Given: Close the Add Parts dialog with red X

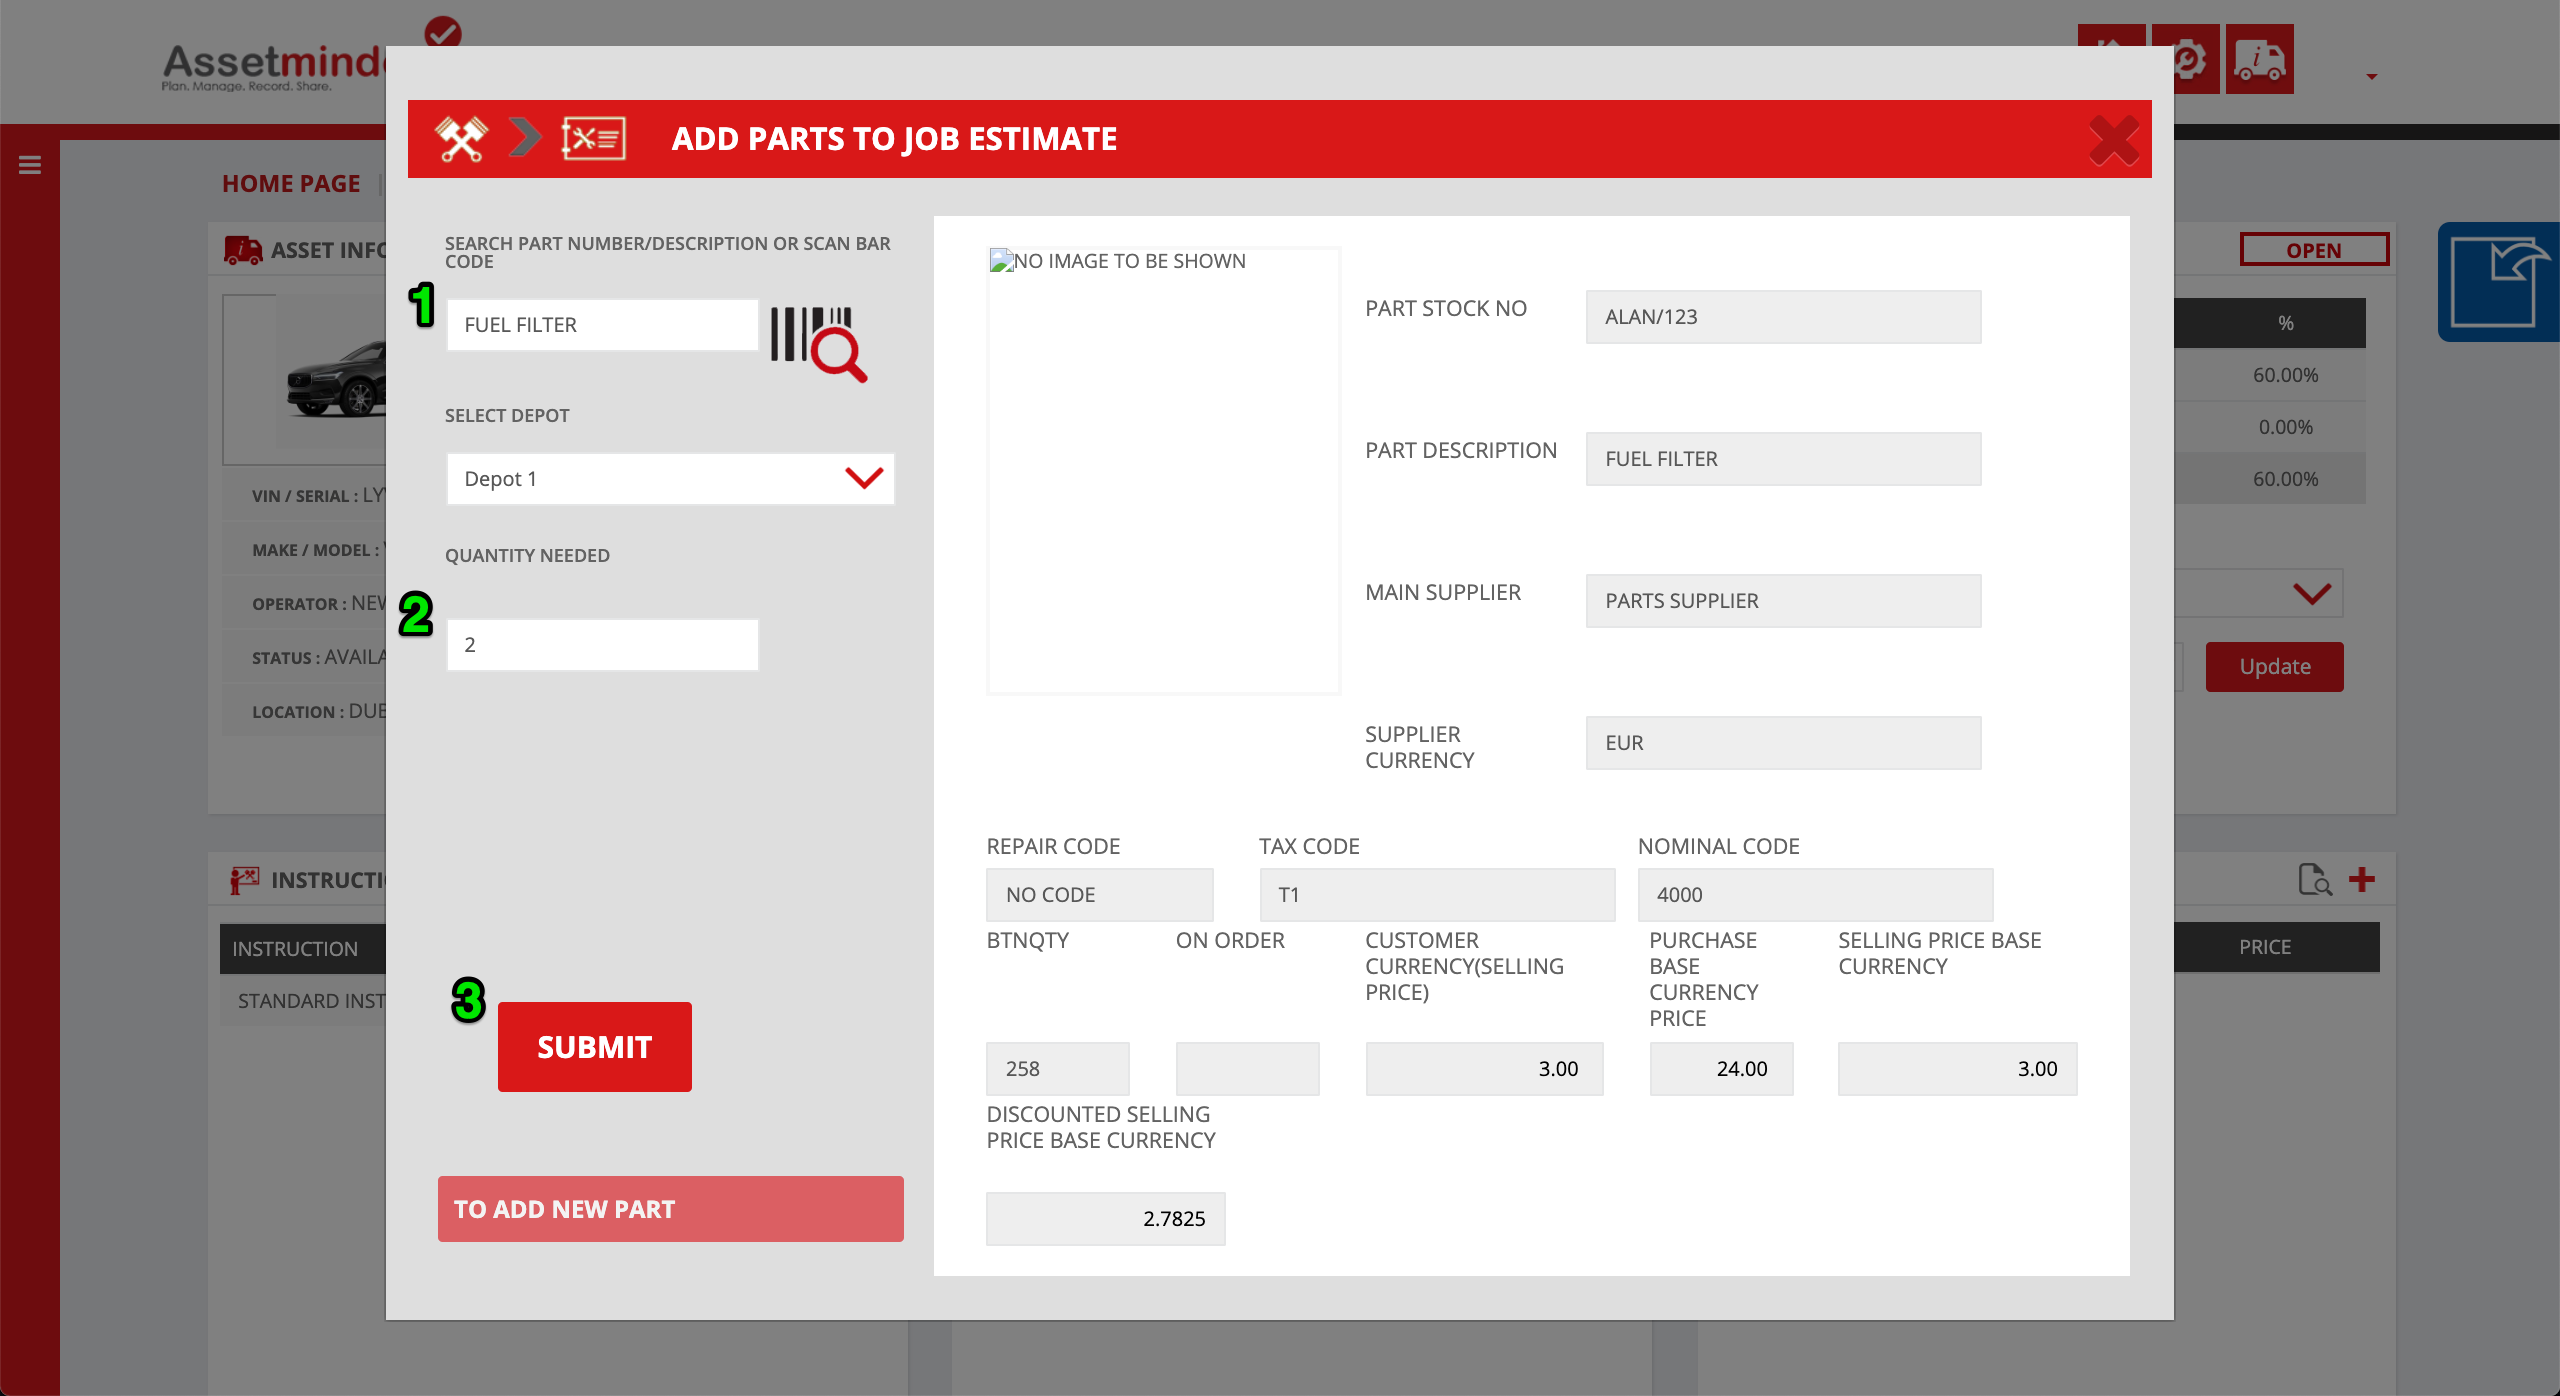Looking at the screenshot, I should pos(2113,140).
